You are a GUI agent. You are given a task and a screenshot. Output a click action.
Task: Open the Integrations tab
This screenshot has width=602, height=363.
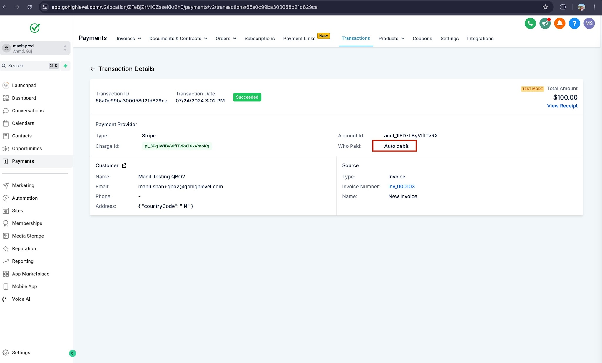pyautogui.click(x=480, y=38)
